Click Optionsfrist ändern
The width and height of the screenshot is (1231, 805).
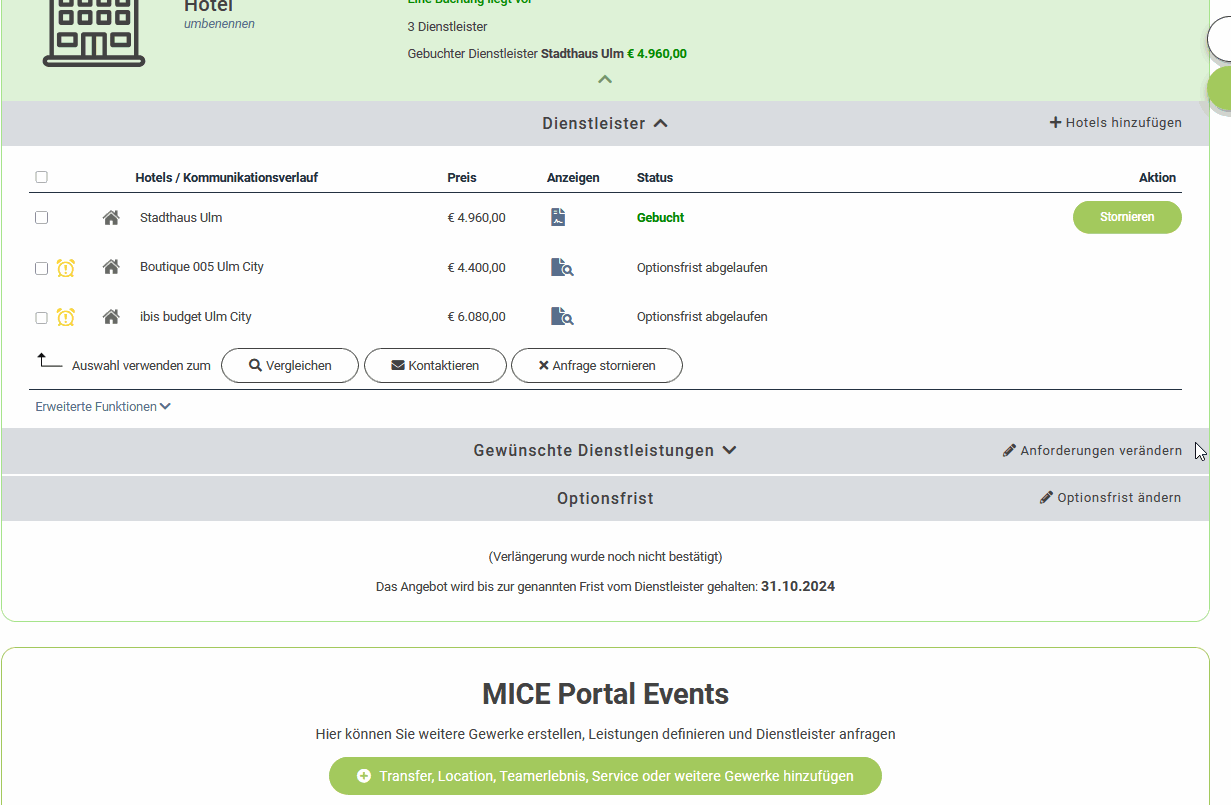tap(1110, 498)
